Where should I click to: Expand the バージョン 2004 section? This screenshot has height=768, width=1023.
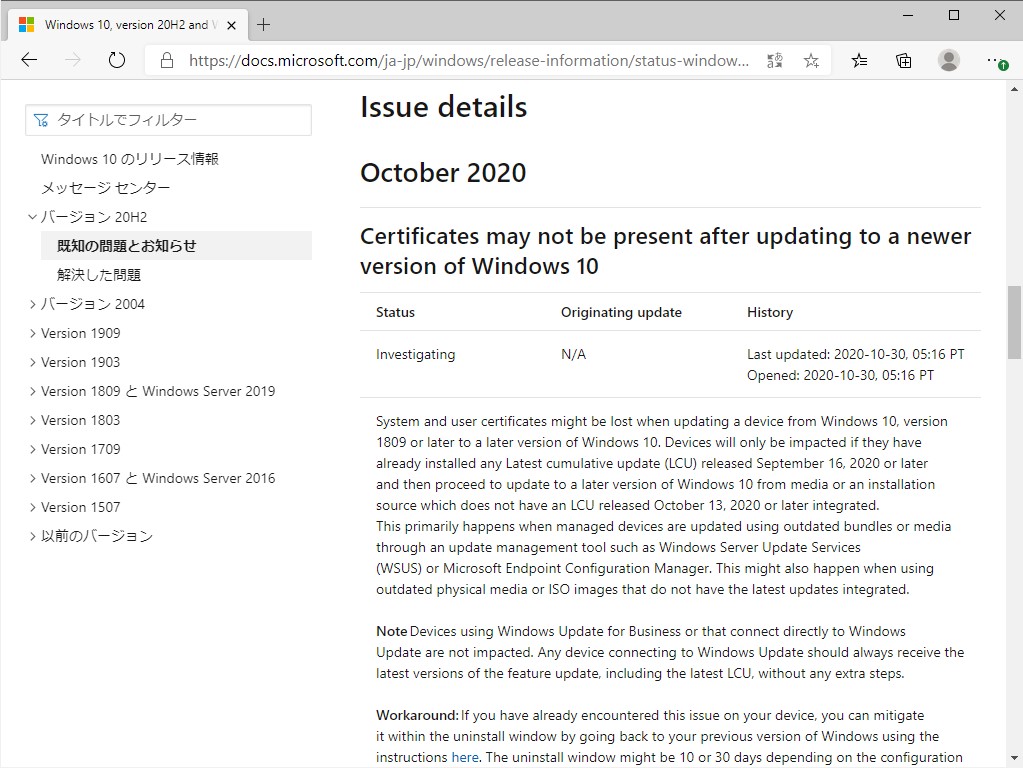tap(31, 303)
